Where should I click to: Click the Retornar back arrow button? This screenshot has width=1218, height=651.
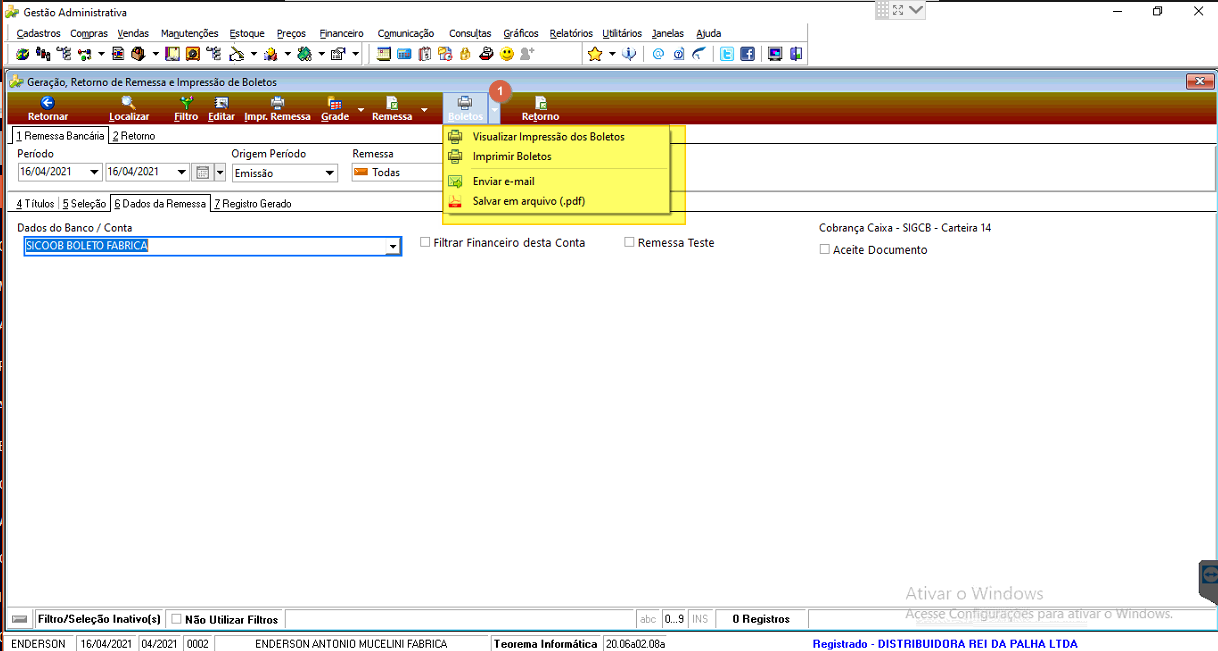point(48,108)
